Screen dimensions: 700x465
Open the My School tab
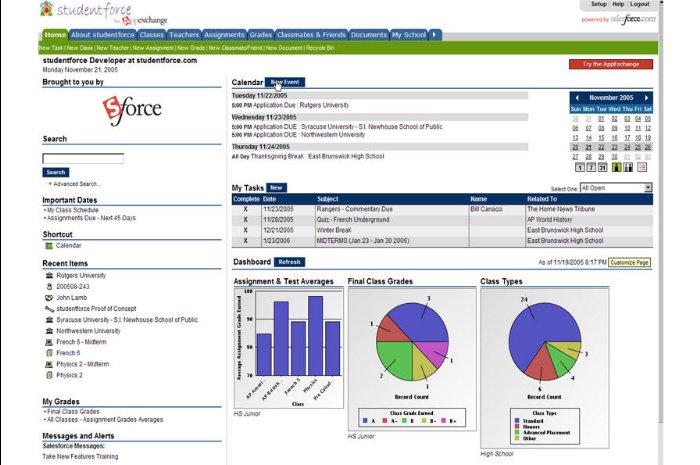point(409,35)
